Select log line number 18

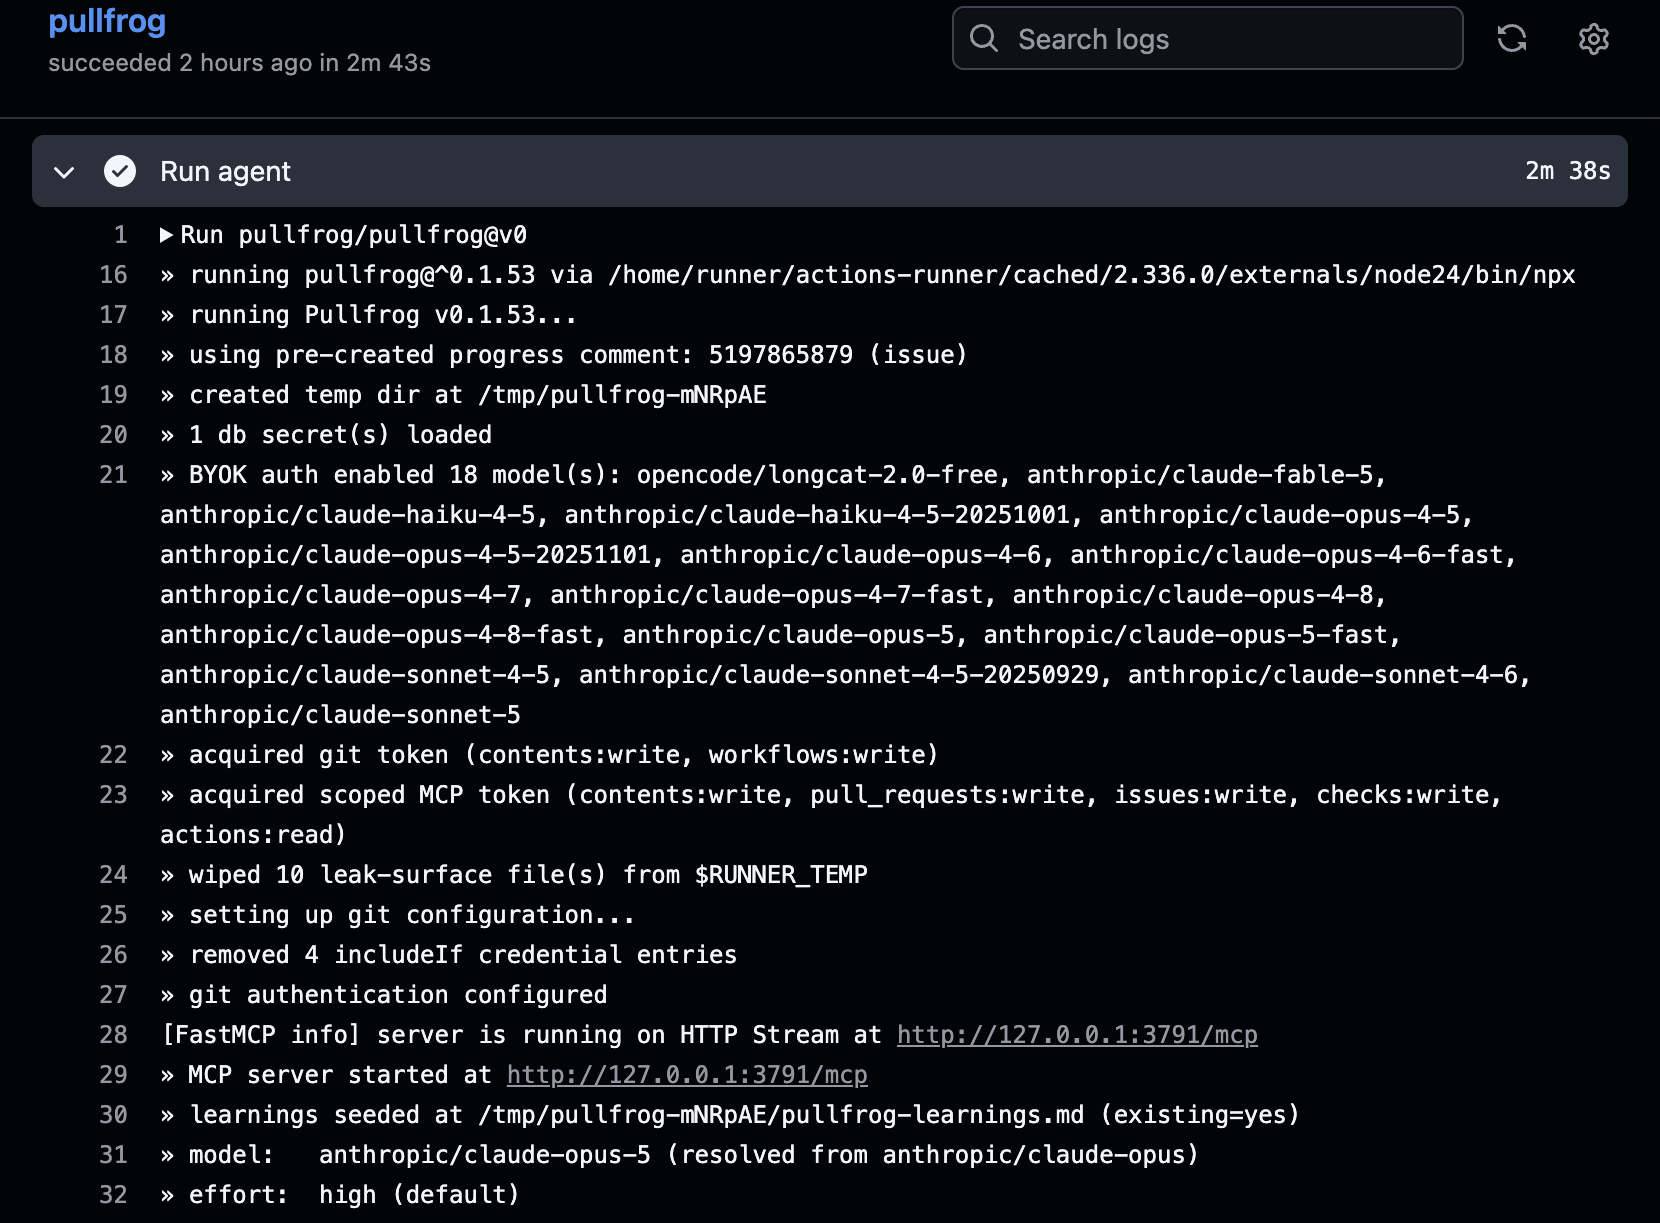tap(114, 355)
